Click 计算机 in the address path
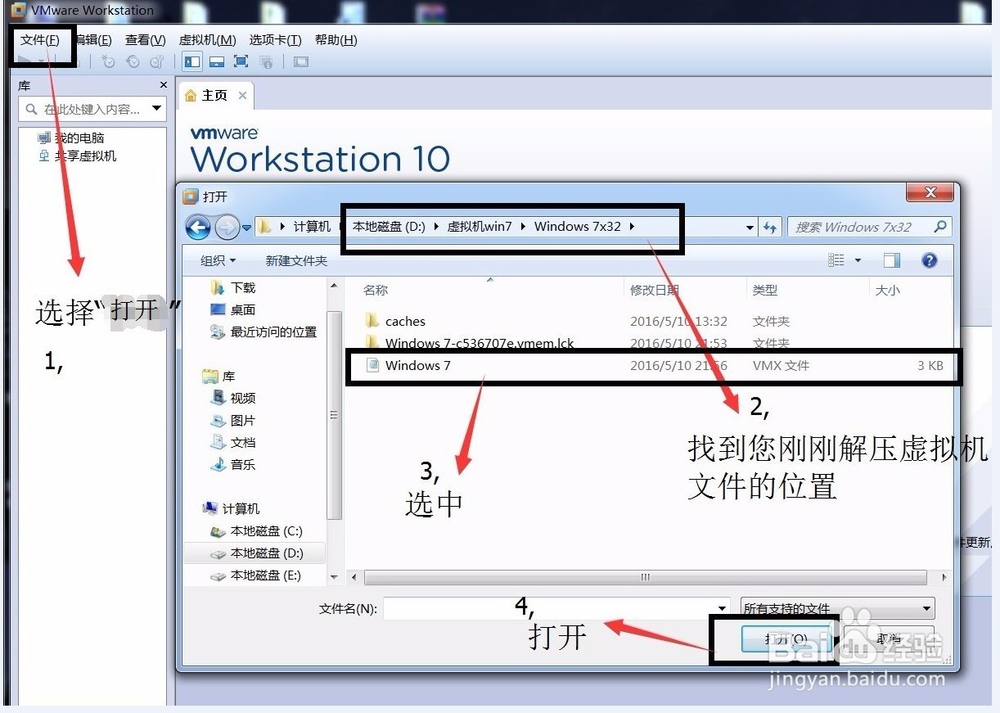The height and width of the screenshot is (713, 1000). click(312, 227)
